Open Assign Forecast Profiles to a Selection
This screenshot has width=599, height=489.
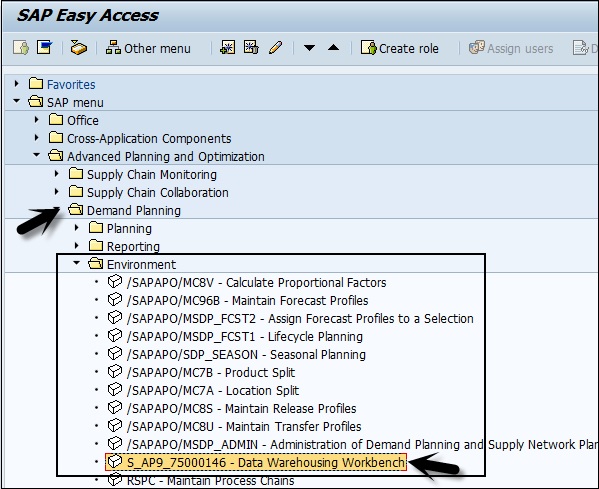[x=300, y=318]
